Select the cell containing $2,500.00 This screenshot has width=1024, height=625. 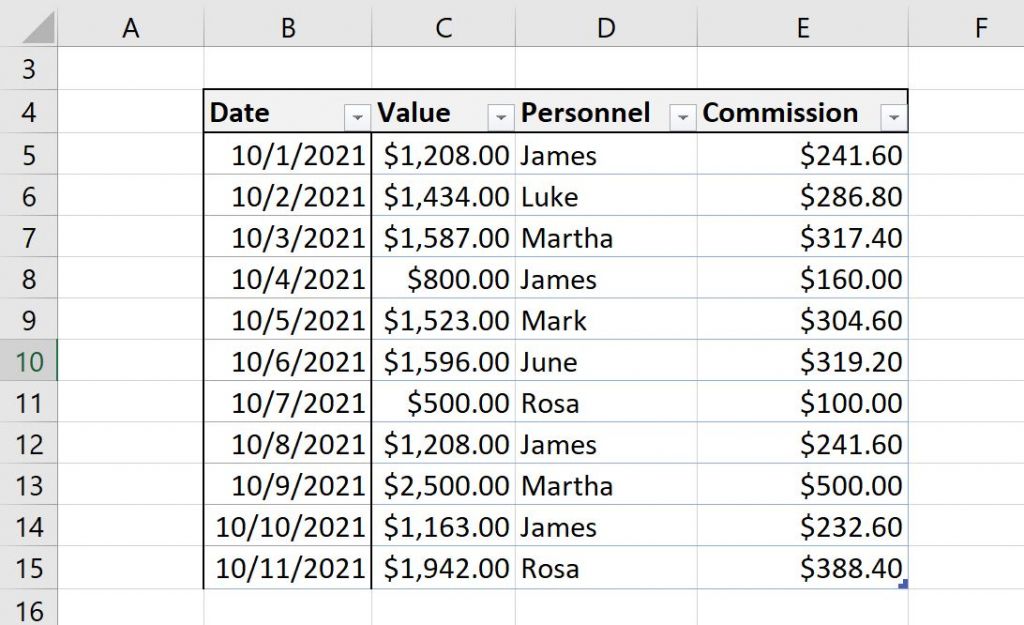pos(443,485)
